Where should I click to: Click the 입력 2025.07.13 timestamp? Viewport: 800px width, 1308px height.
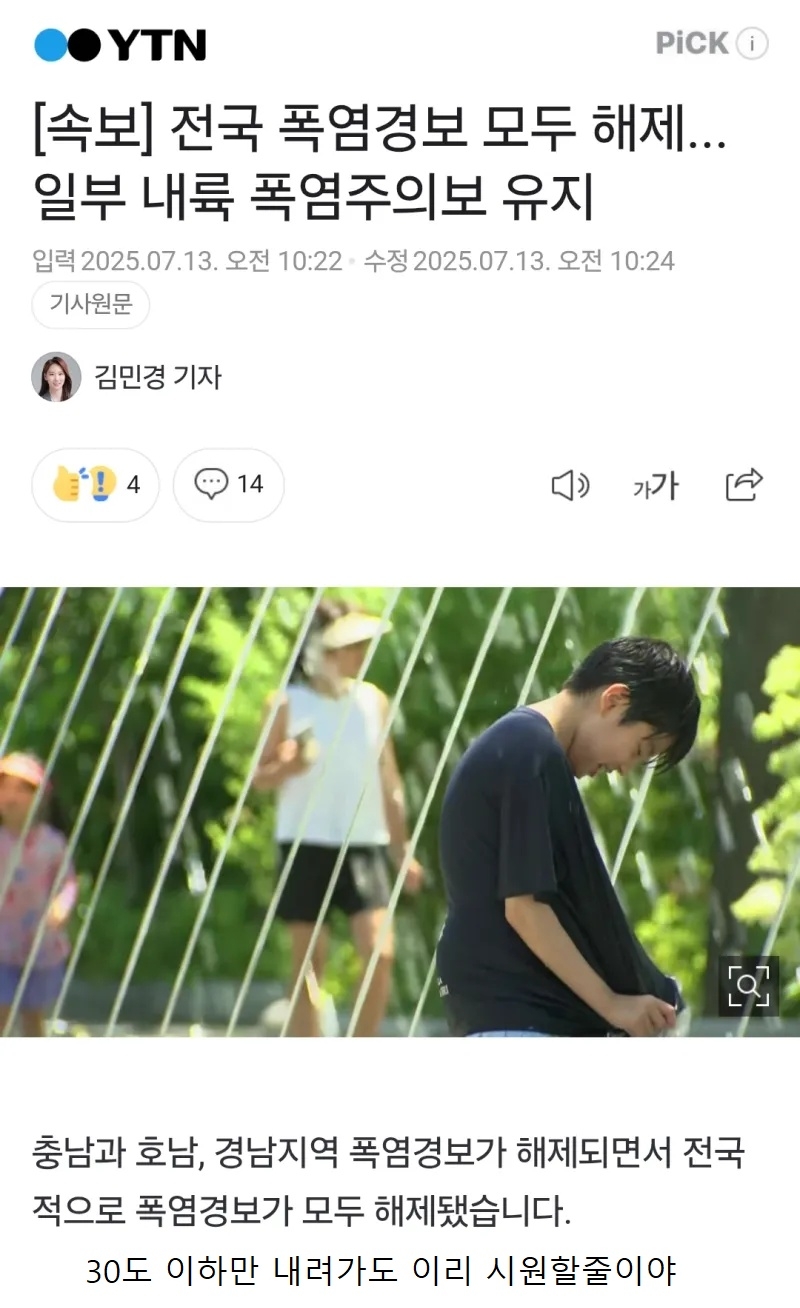pos(187,262)
